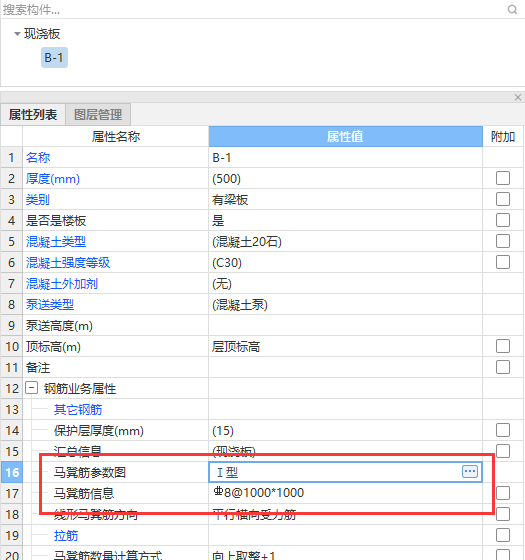
Task: Click the 混凝土强度等级 property link
Action: pos(68,262)
